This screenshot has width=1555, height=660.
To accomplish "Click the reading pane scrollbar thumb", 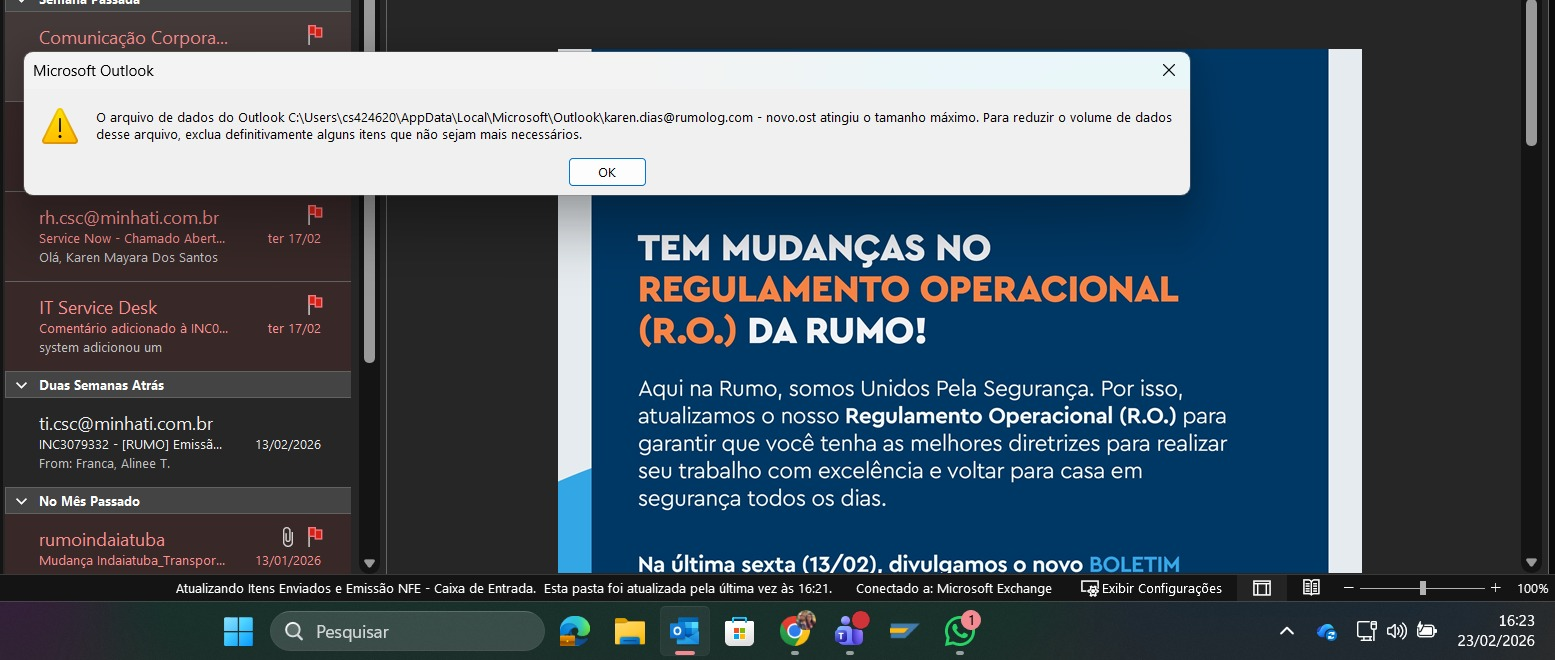I will click(x=1531, y=72).
